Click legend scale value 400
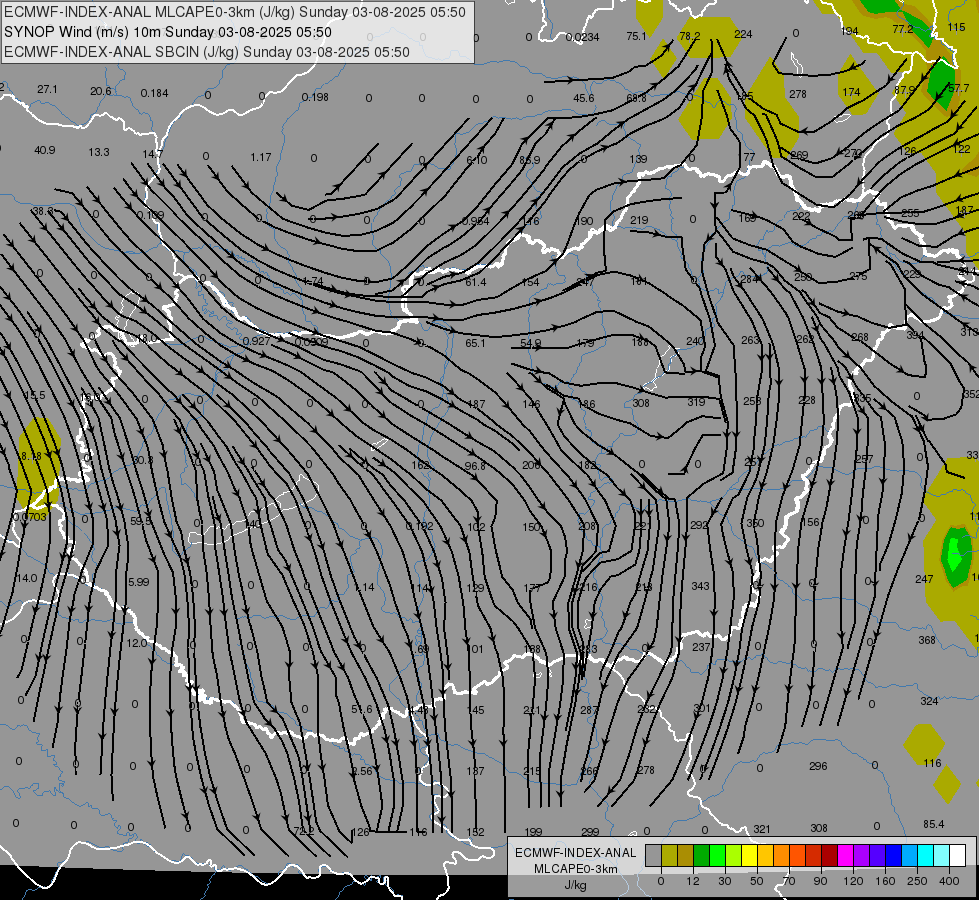979x900 pixels. coord(949,881)
